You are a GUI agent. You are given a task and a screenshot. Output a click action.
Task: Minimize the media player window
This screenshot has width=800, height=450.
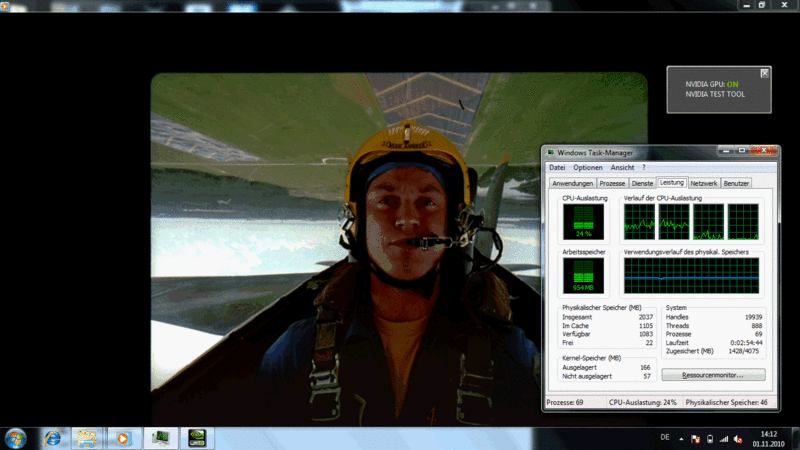746,5
